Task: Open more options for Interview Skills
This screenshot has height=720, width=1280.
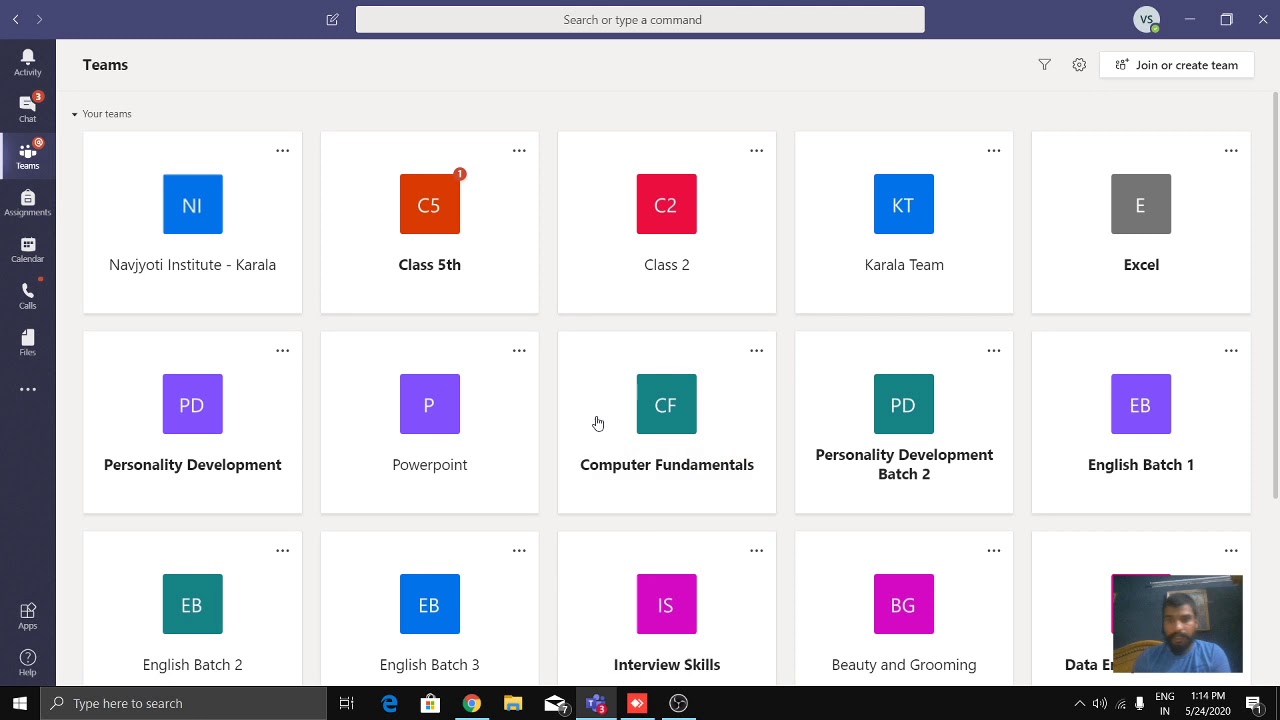Action: tap(756, 551)
